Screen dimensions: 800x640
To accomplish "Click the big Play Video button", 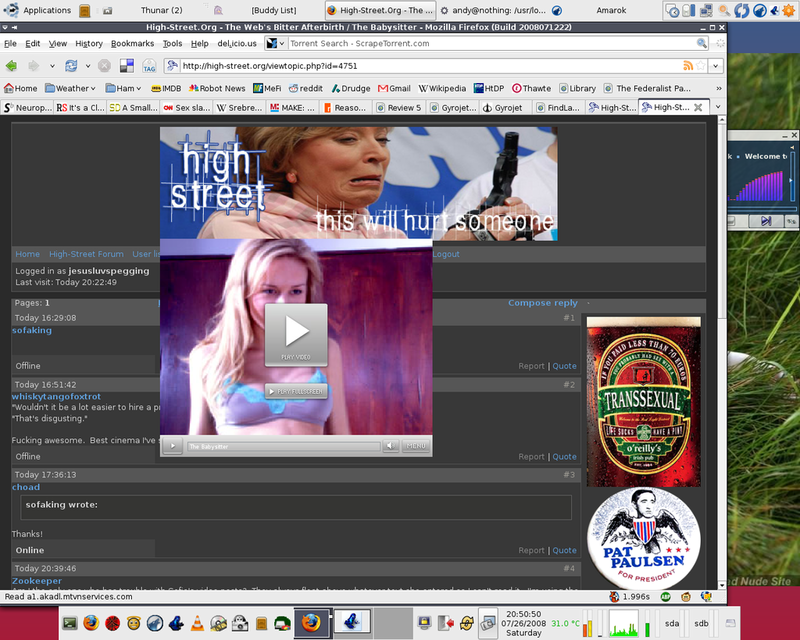I will pyautogui.click(x=296, y=335).
